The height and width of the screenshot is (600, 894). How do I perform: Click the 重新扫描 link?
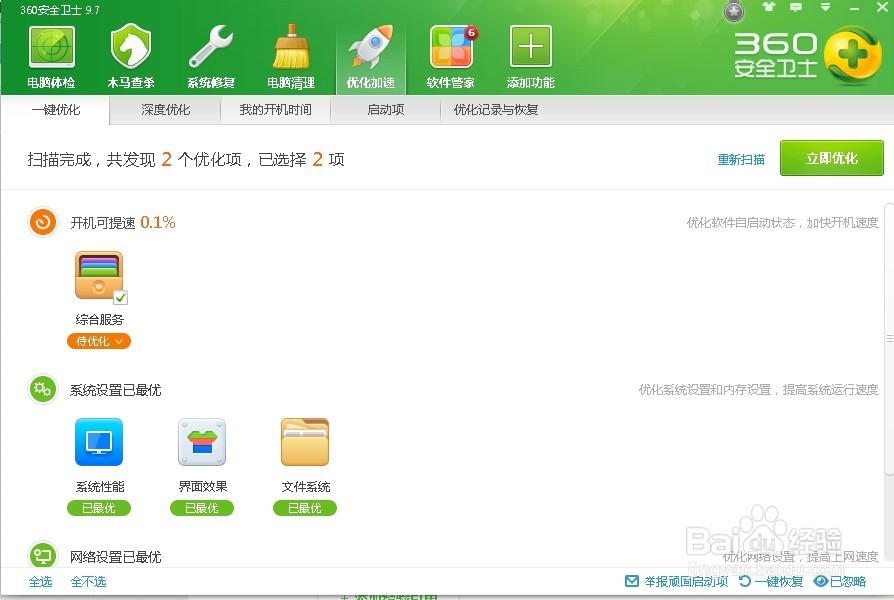pos(741,159)
